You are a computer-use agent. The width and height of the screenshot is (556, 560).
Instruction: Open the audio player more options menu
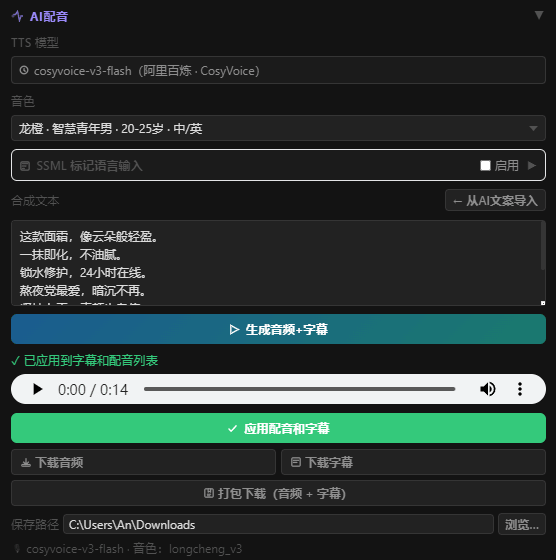tap(520, 389)
